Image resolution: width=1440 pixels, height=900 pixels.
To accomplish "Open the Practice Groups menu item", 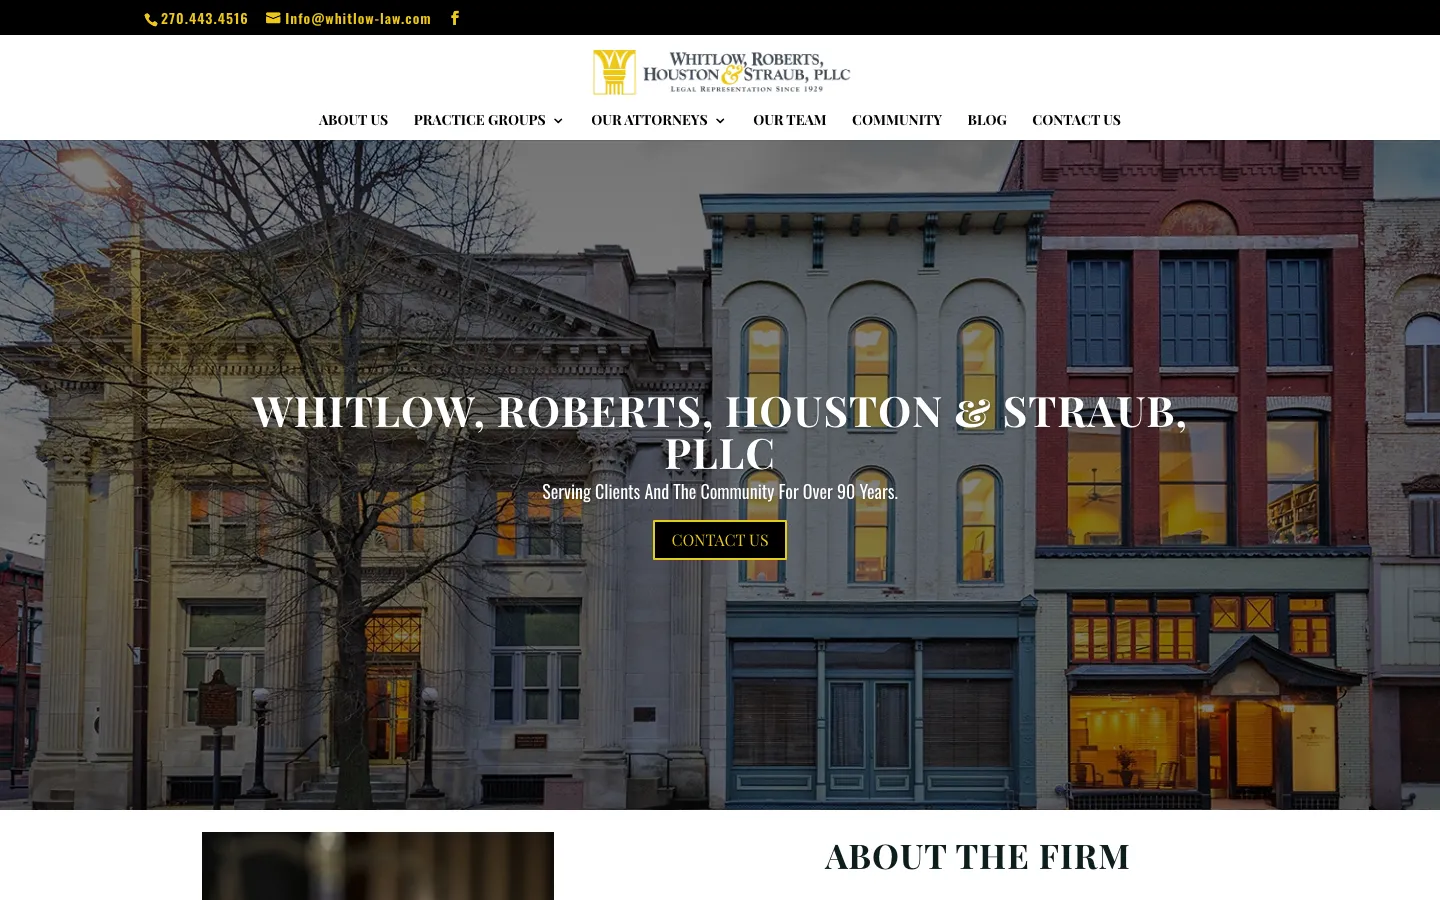I will 480,120.
